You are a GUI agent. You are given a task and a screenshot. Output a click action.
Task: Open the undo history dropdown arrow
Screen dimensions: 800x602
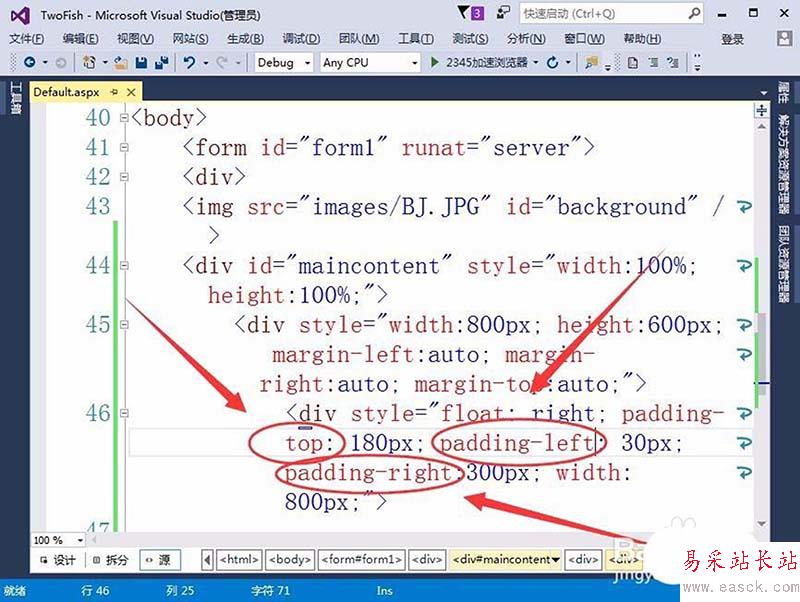(x=206, y=63)
